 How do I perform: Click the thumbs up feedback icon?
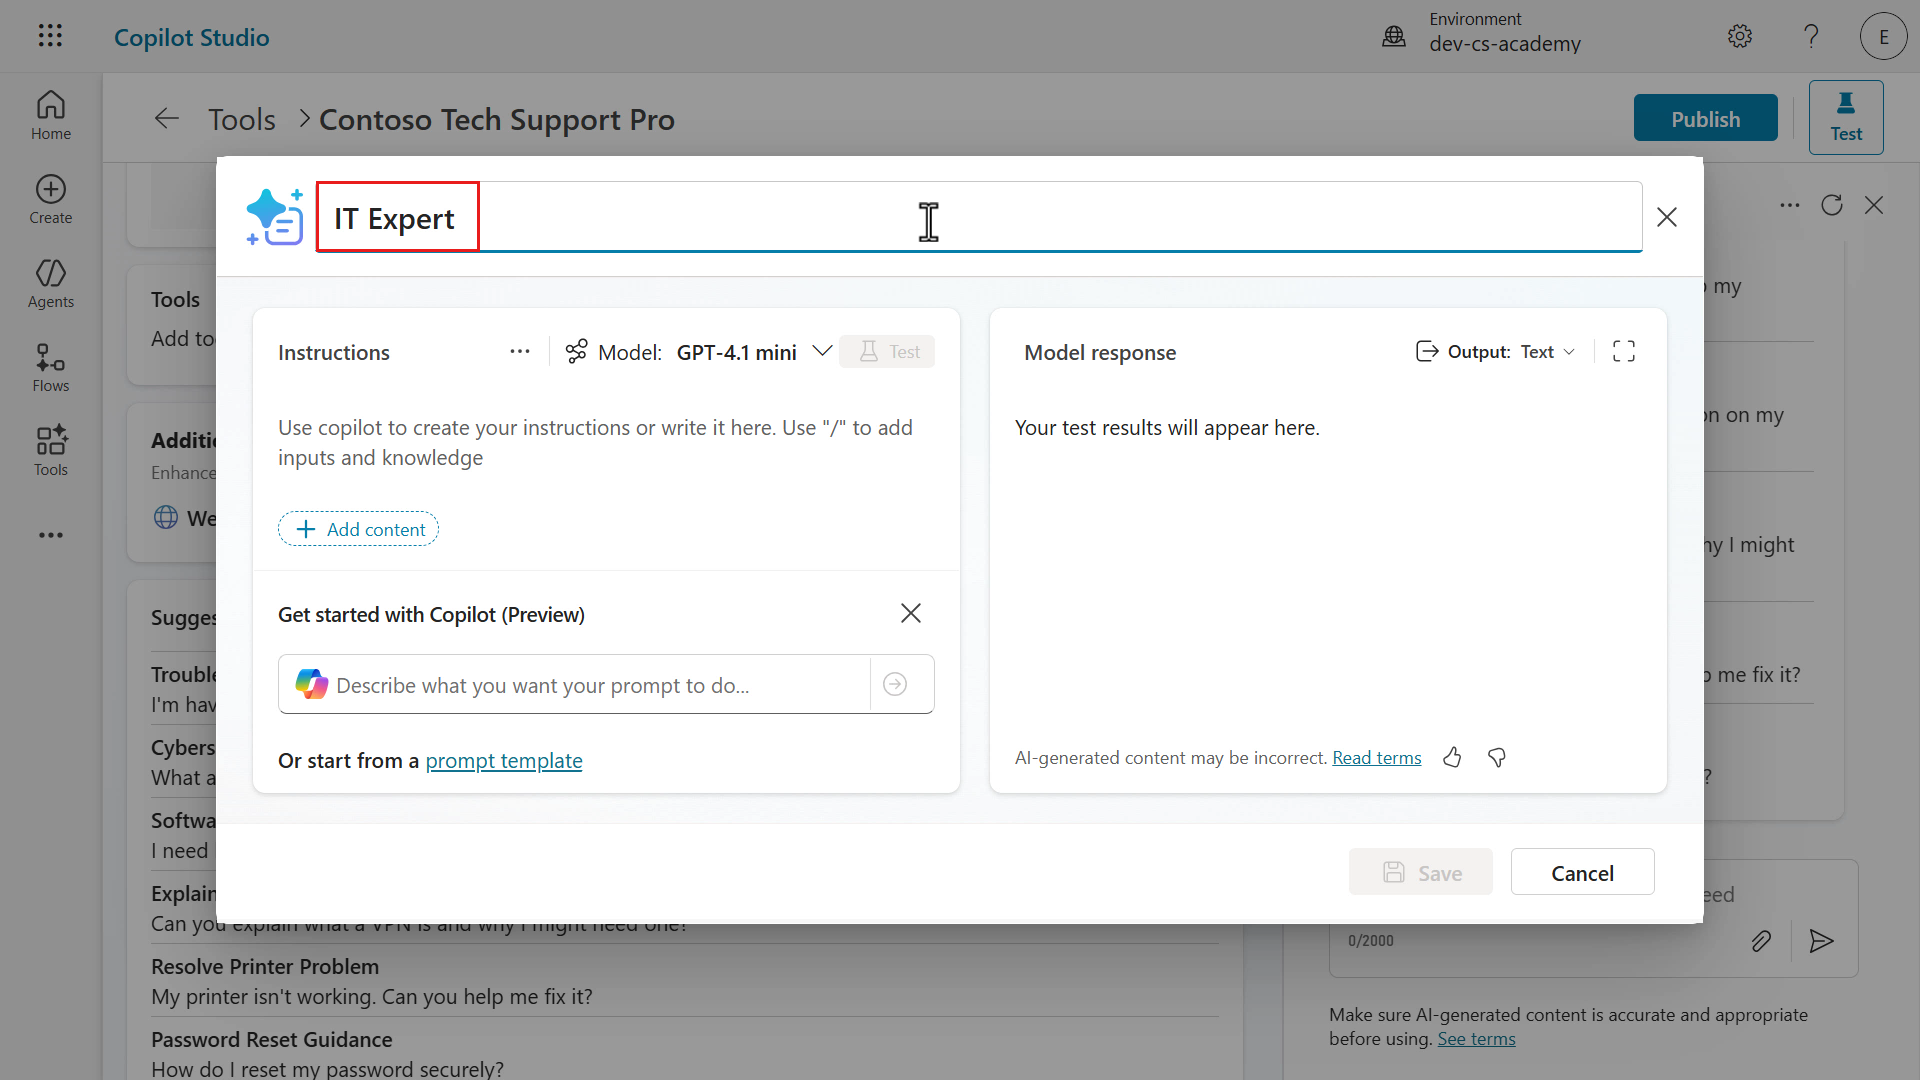(x=1452, y=758)
